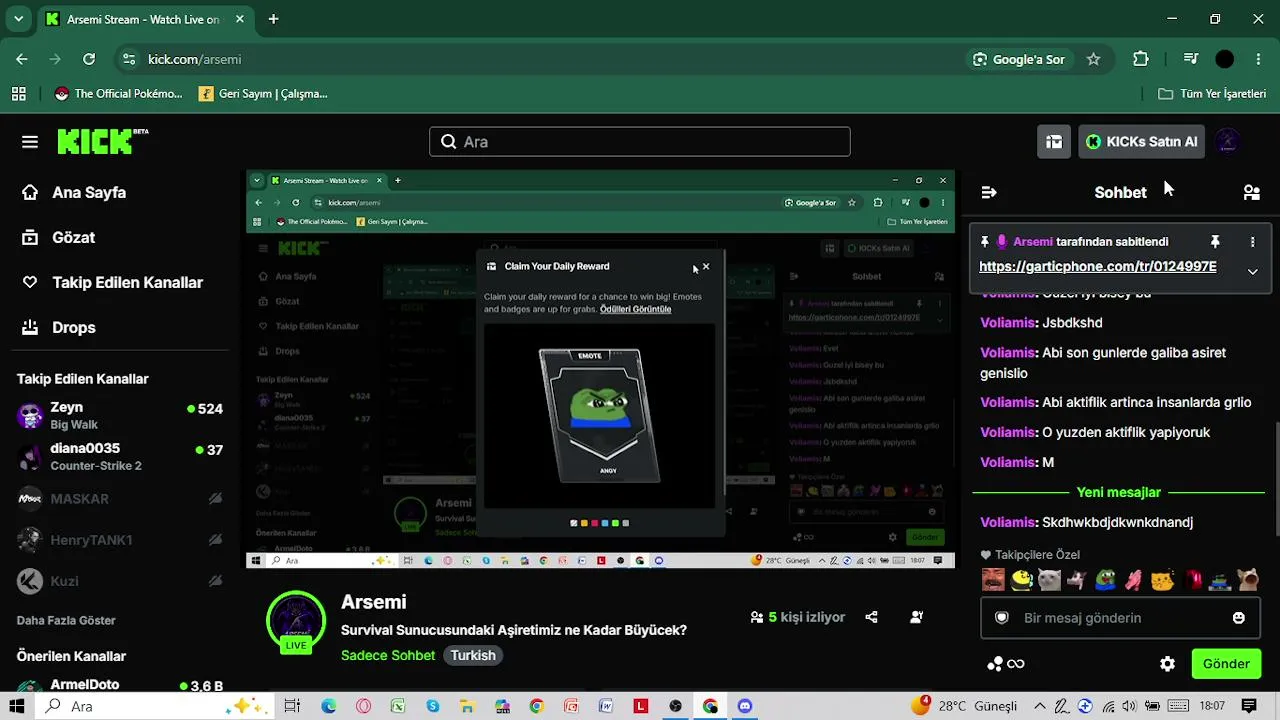This screenshot has height=720, width=1280.
Task: Insert the orange cat emote
Action: (x=1162, y=579)
